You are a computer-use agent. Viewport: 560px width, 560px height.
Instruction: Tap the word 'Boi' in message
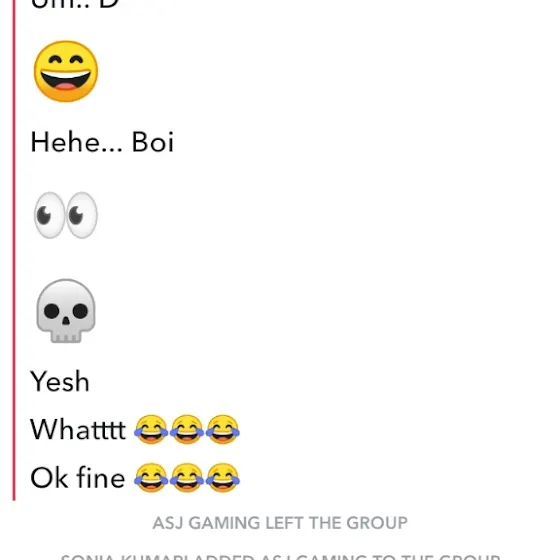(153, 142)
